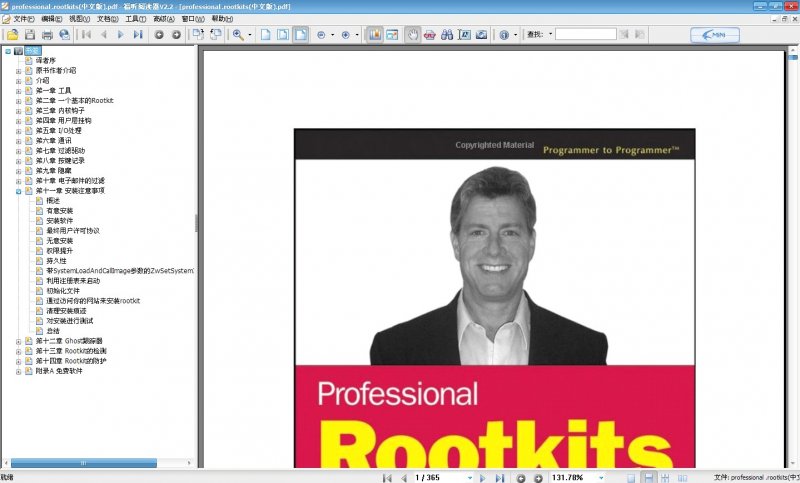The image size is (800, 483).
Task: Click the rotate counterclockwise page icon
Action: tap(215, 35)
